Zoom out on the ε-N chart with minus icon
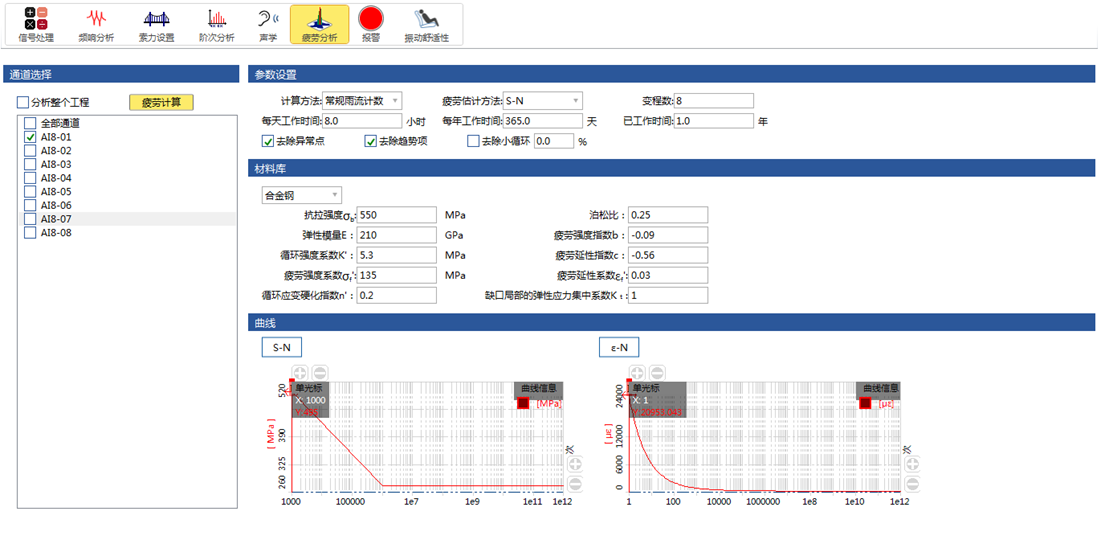1101x536 pixels. 657,373
